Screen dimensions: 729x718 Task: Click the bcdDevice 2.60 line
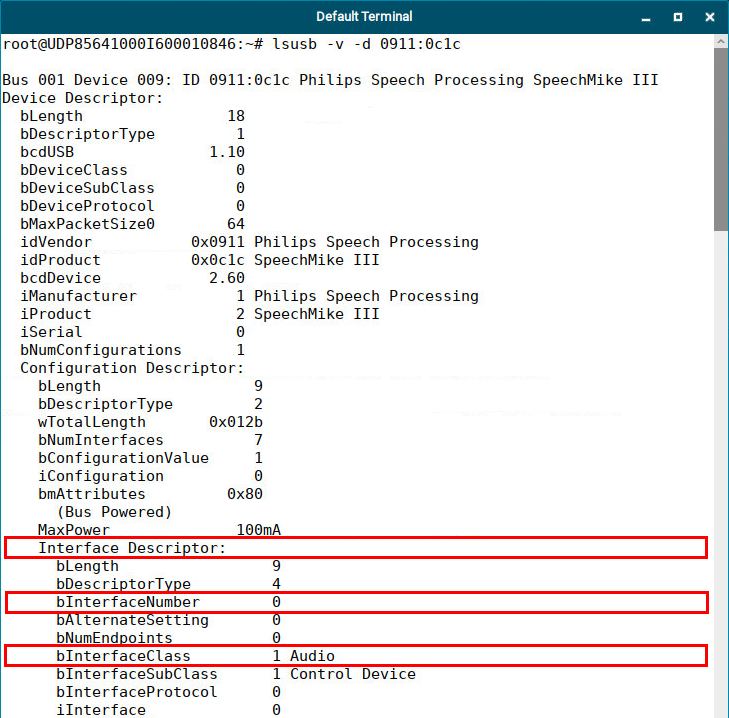pyautogui.click(x=133, y=278)
